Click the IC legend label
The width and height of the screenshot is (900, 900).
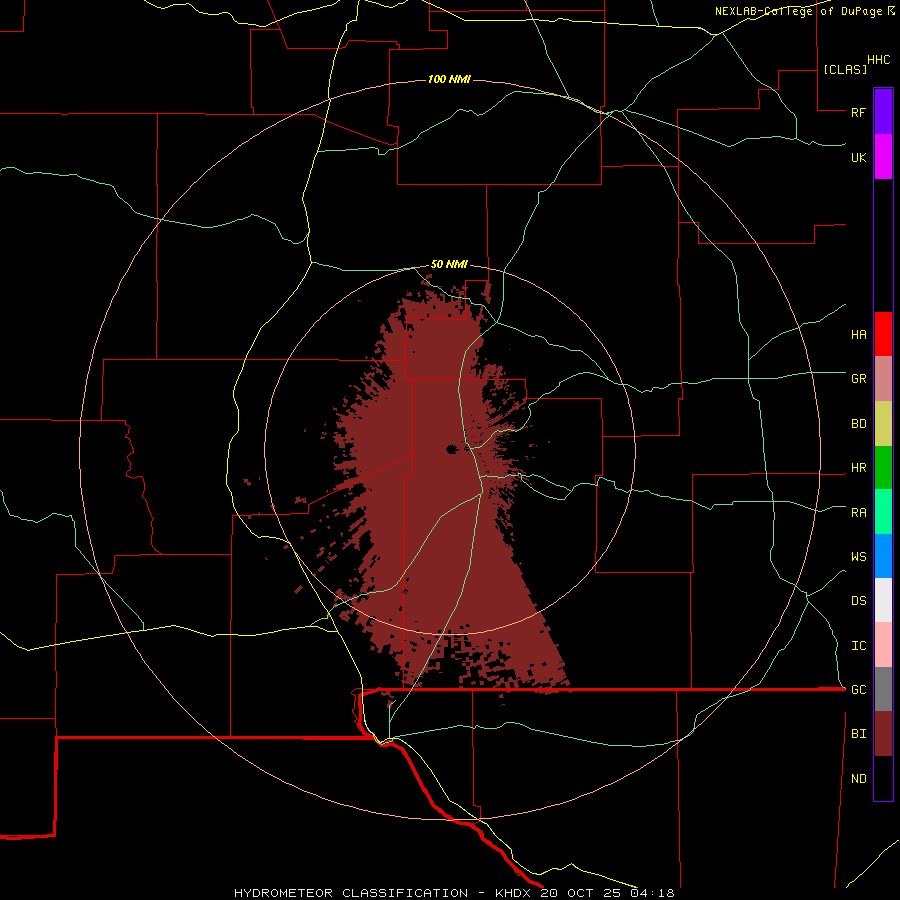(x=858, y=646)
